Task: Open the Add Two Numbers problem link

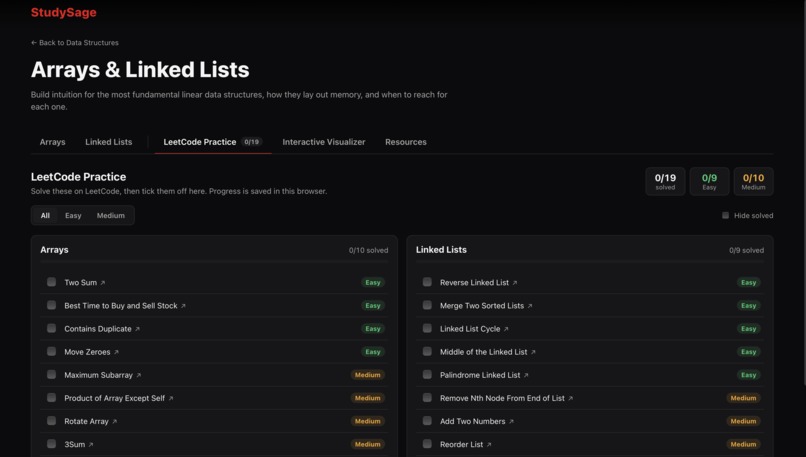Action: click(x=477, y=422)
